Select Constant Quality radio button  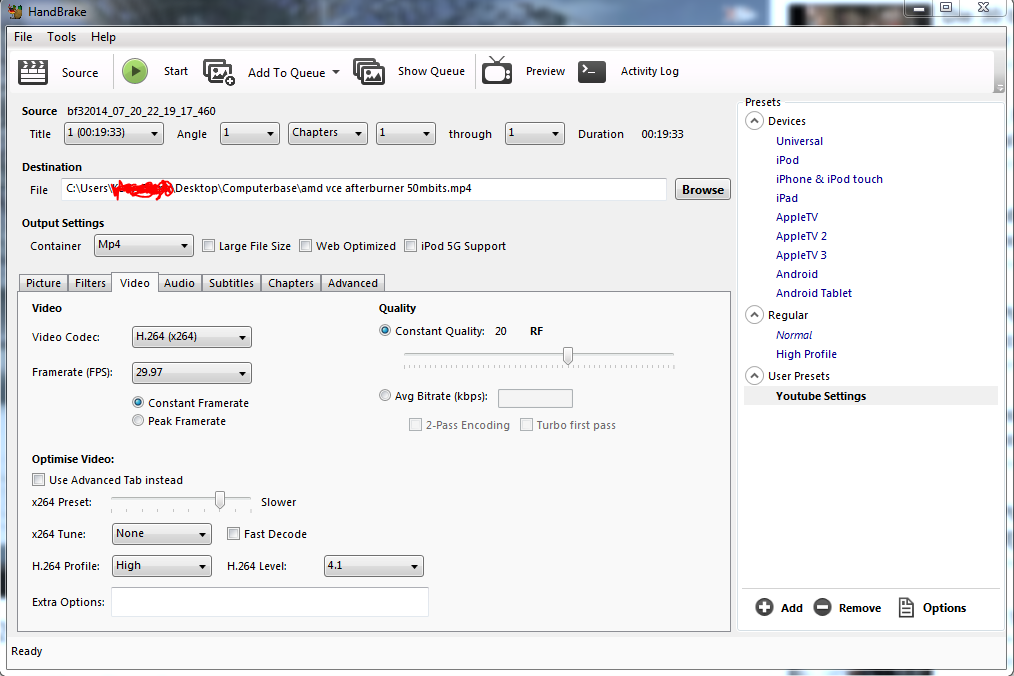click(385, 331)
